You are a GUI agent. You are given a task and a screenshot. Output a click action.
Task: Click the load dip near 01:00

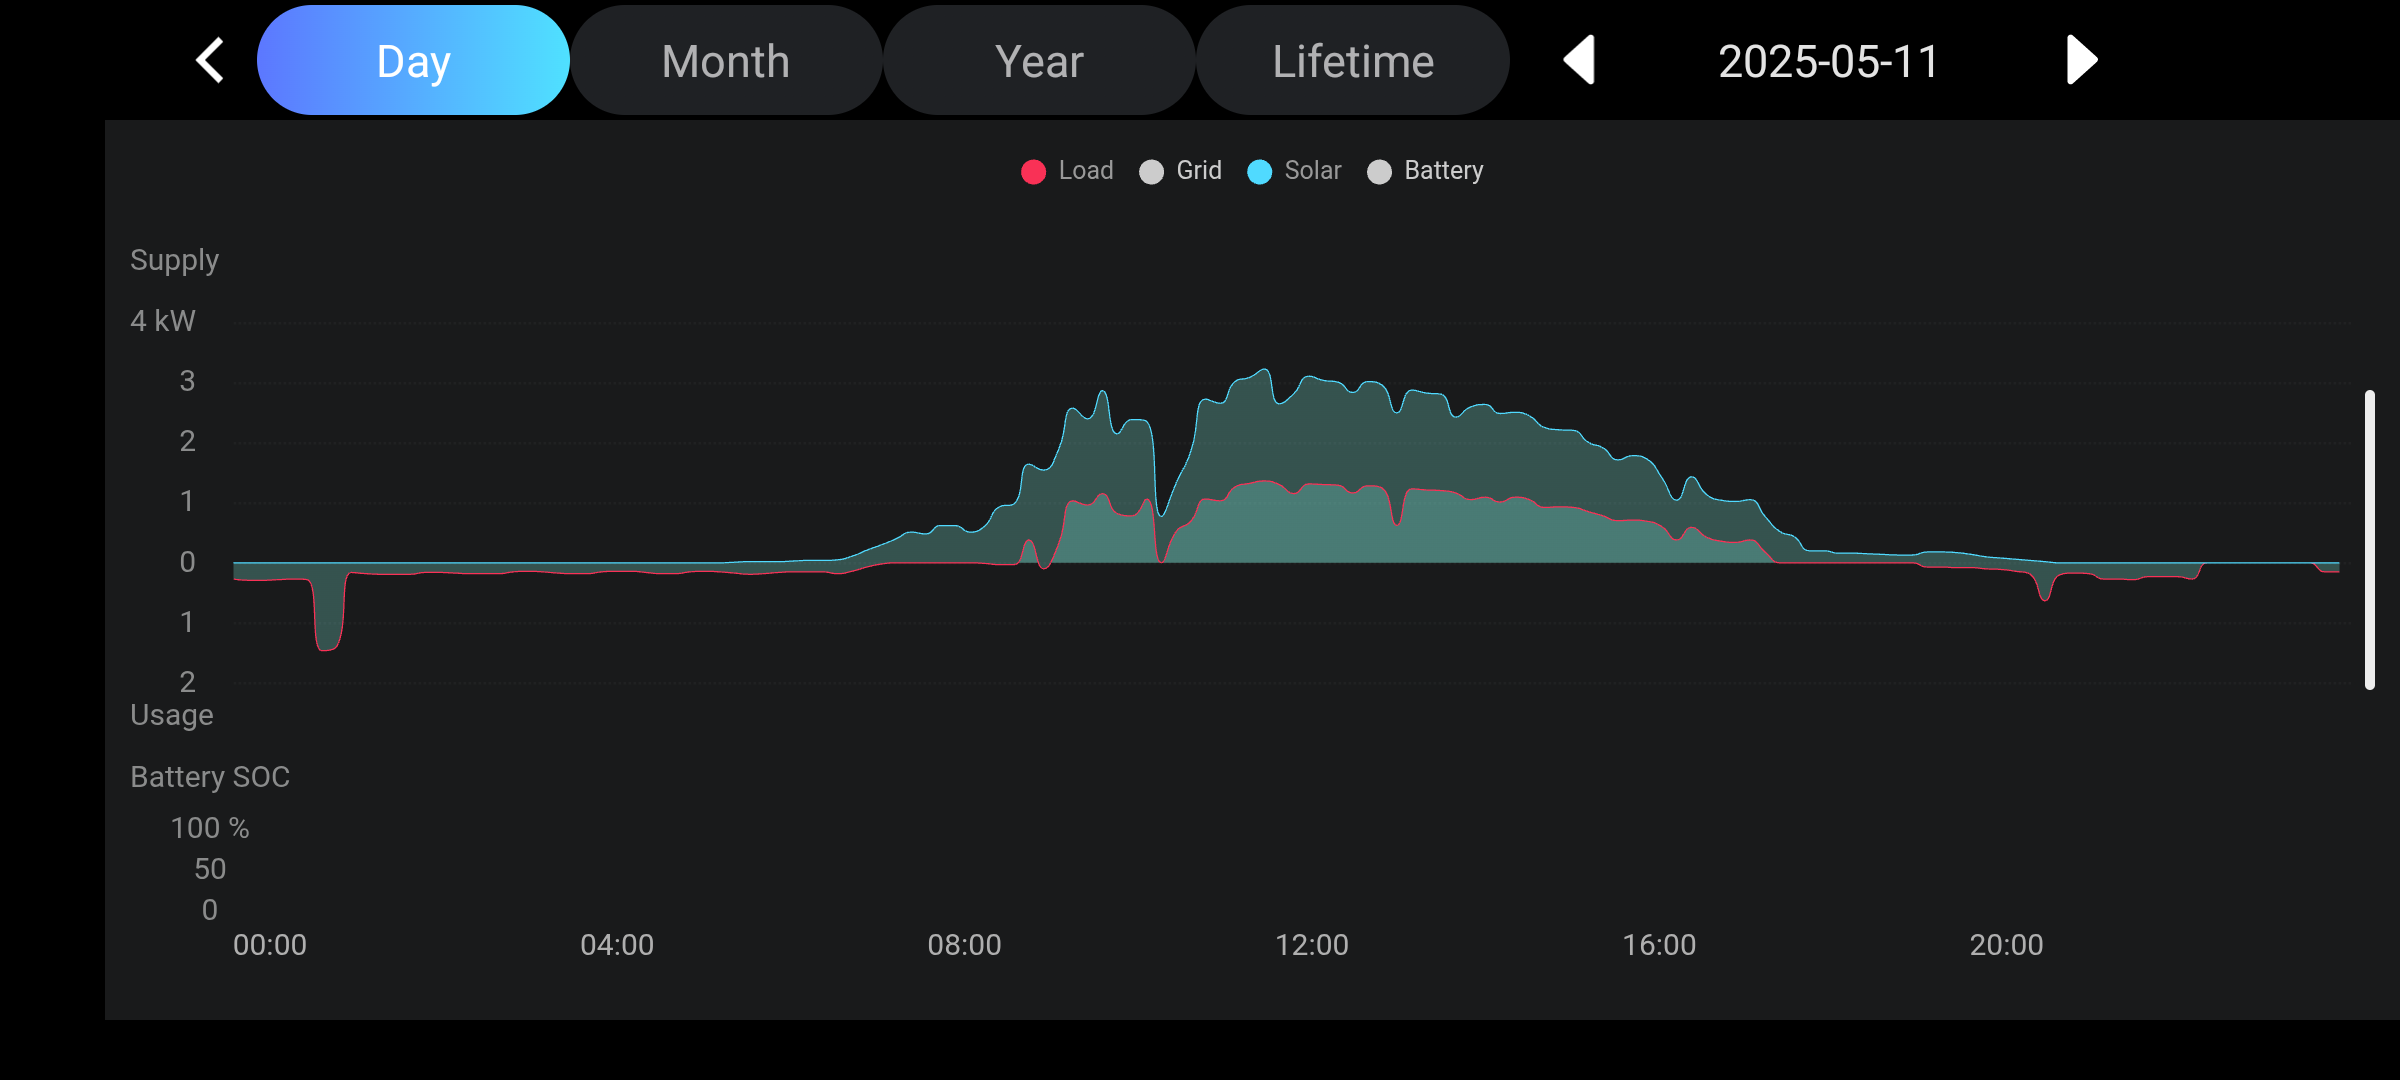327,646
